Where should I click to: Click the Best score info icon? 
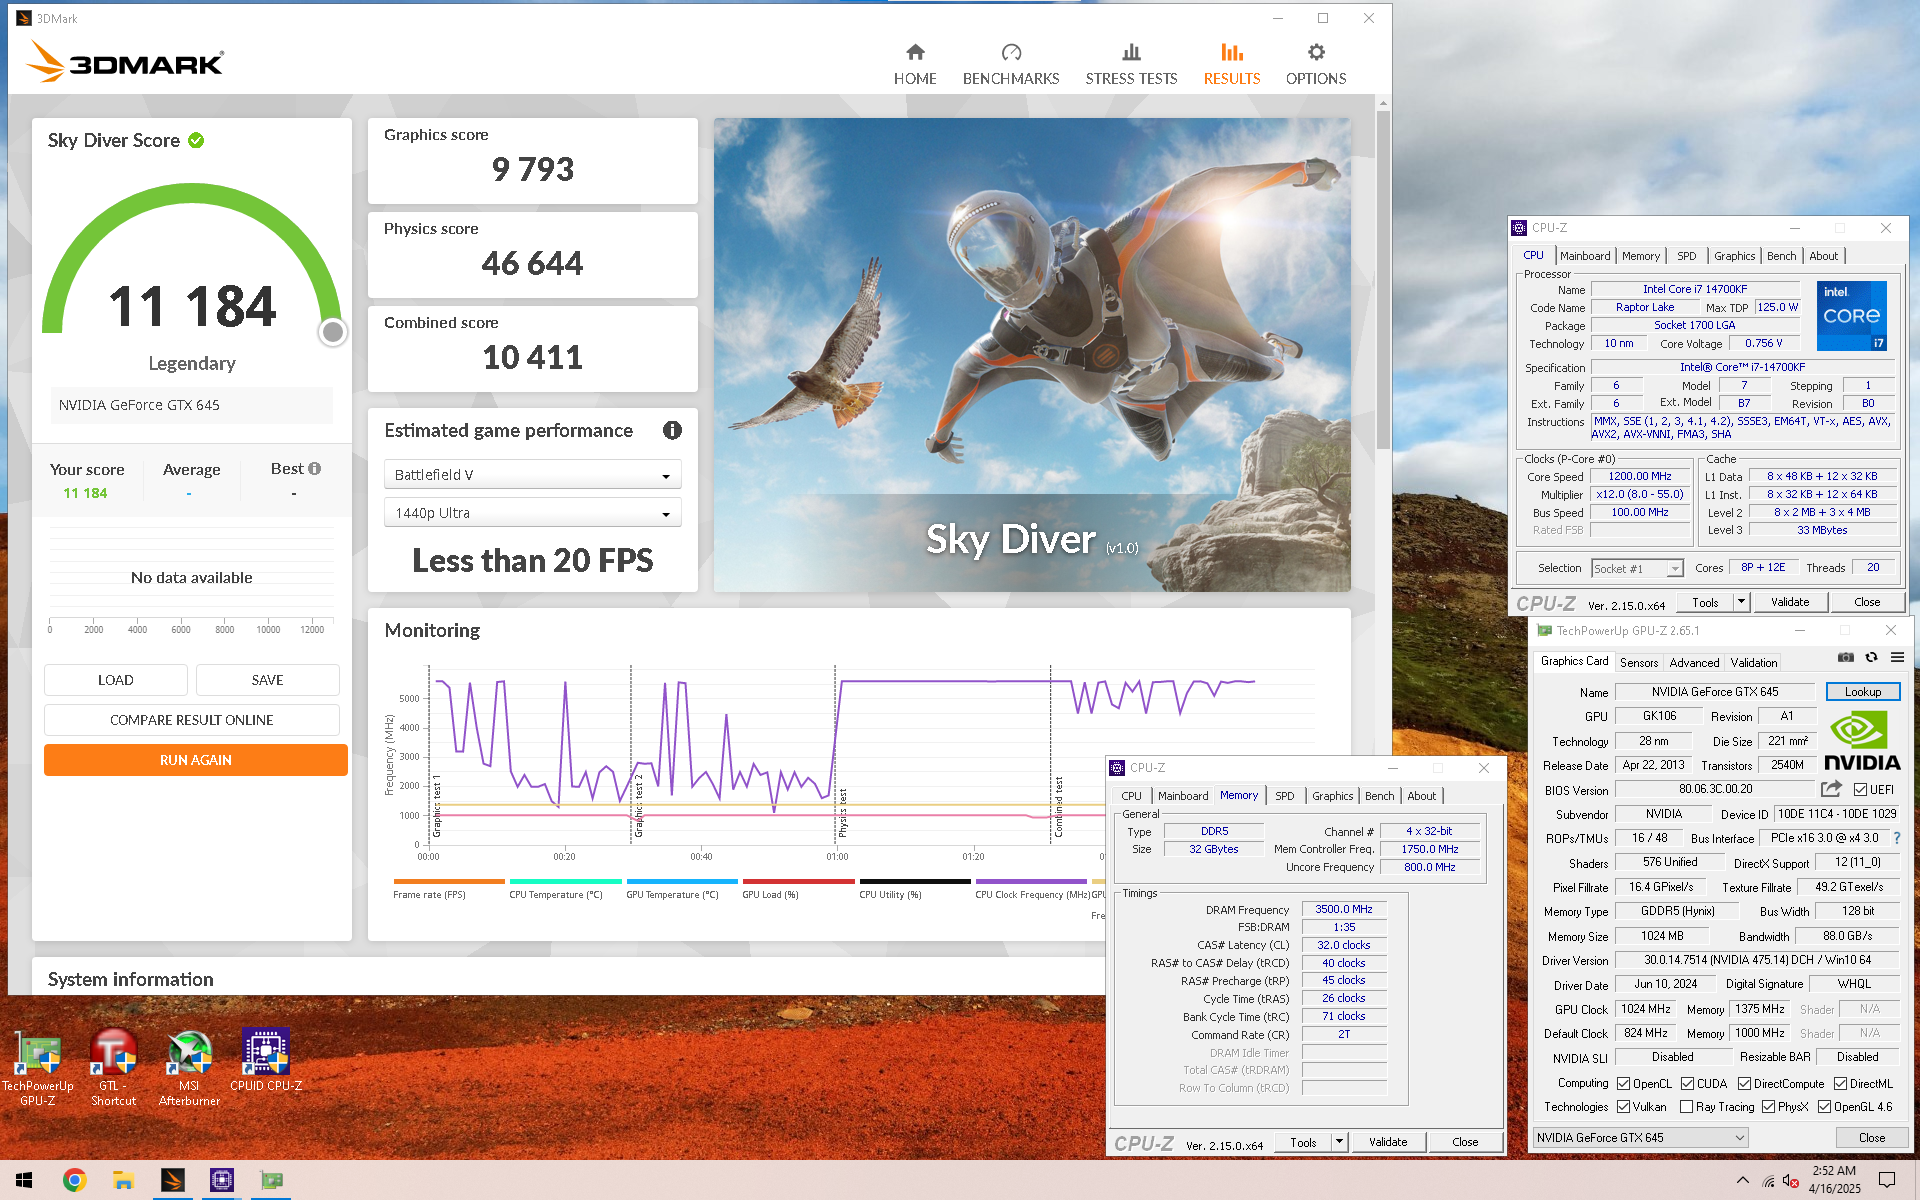point(315,468)
